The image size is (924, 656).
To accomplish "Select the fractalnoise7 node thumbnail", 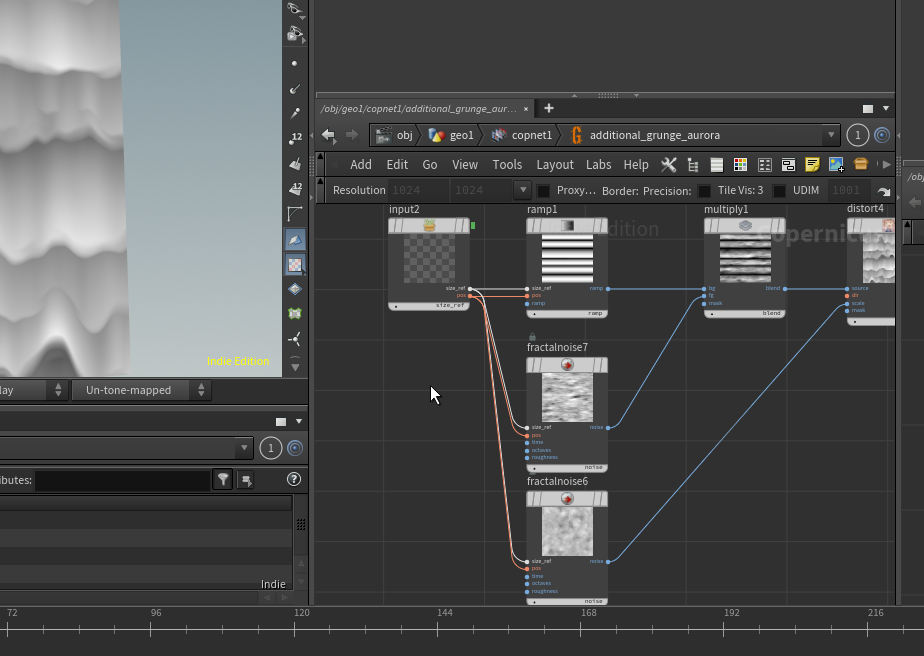I will point(567,397).
